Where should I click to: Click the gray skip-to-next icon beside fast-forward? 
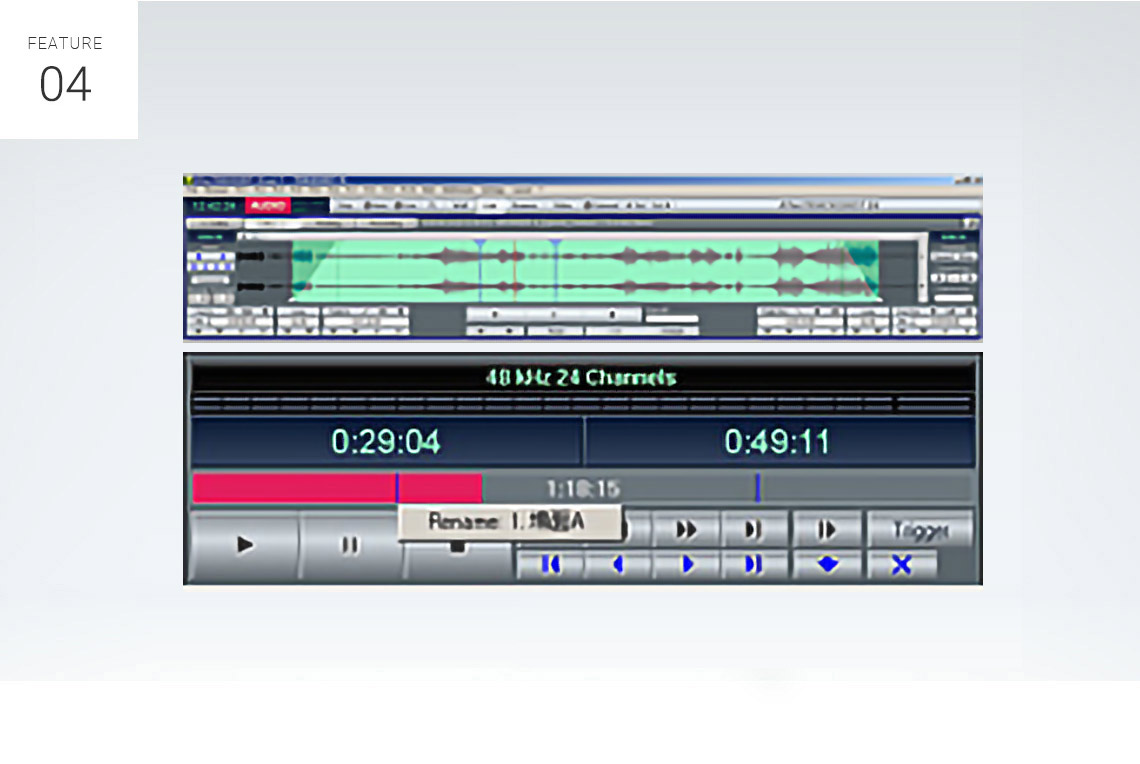click(x=753, y=529)
